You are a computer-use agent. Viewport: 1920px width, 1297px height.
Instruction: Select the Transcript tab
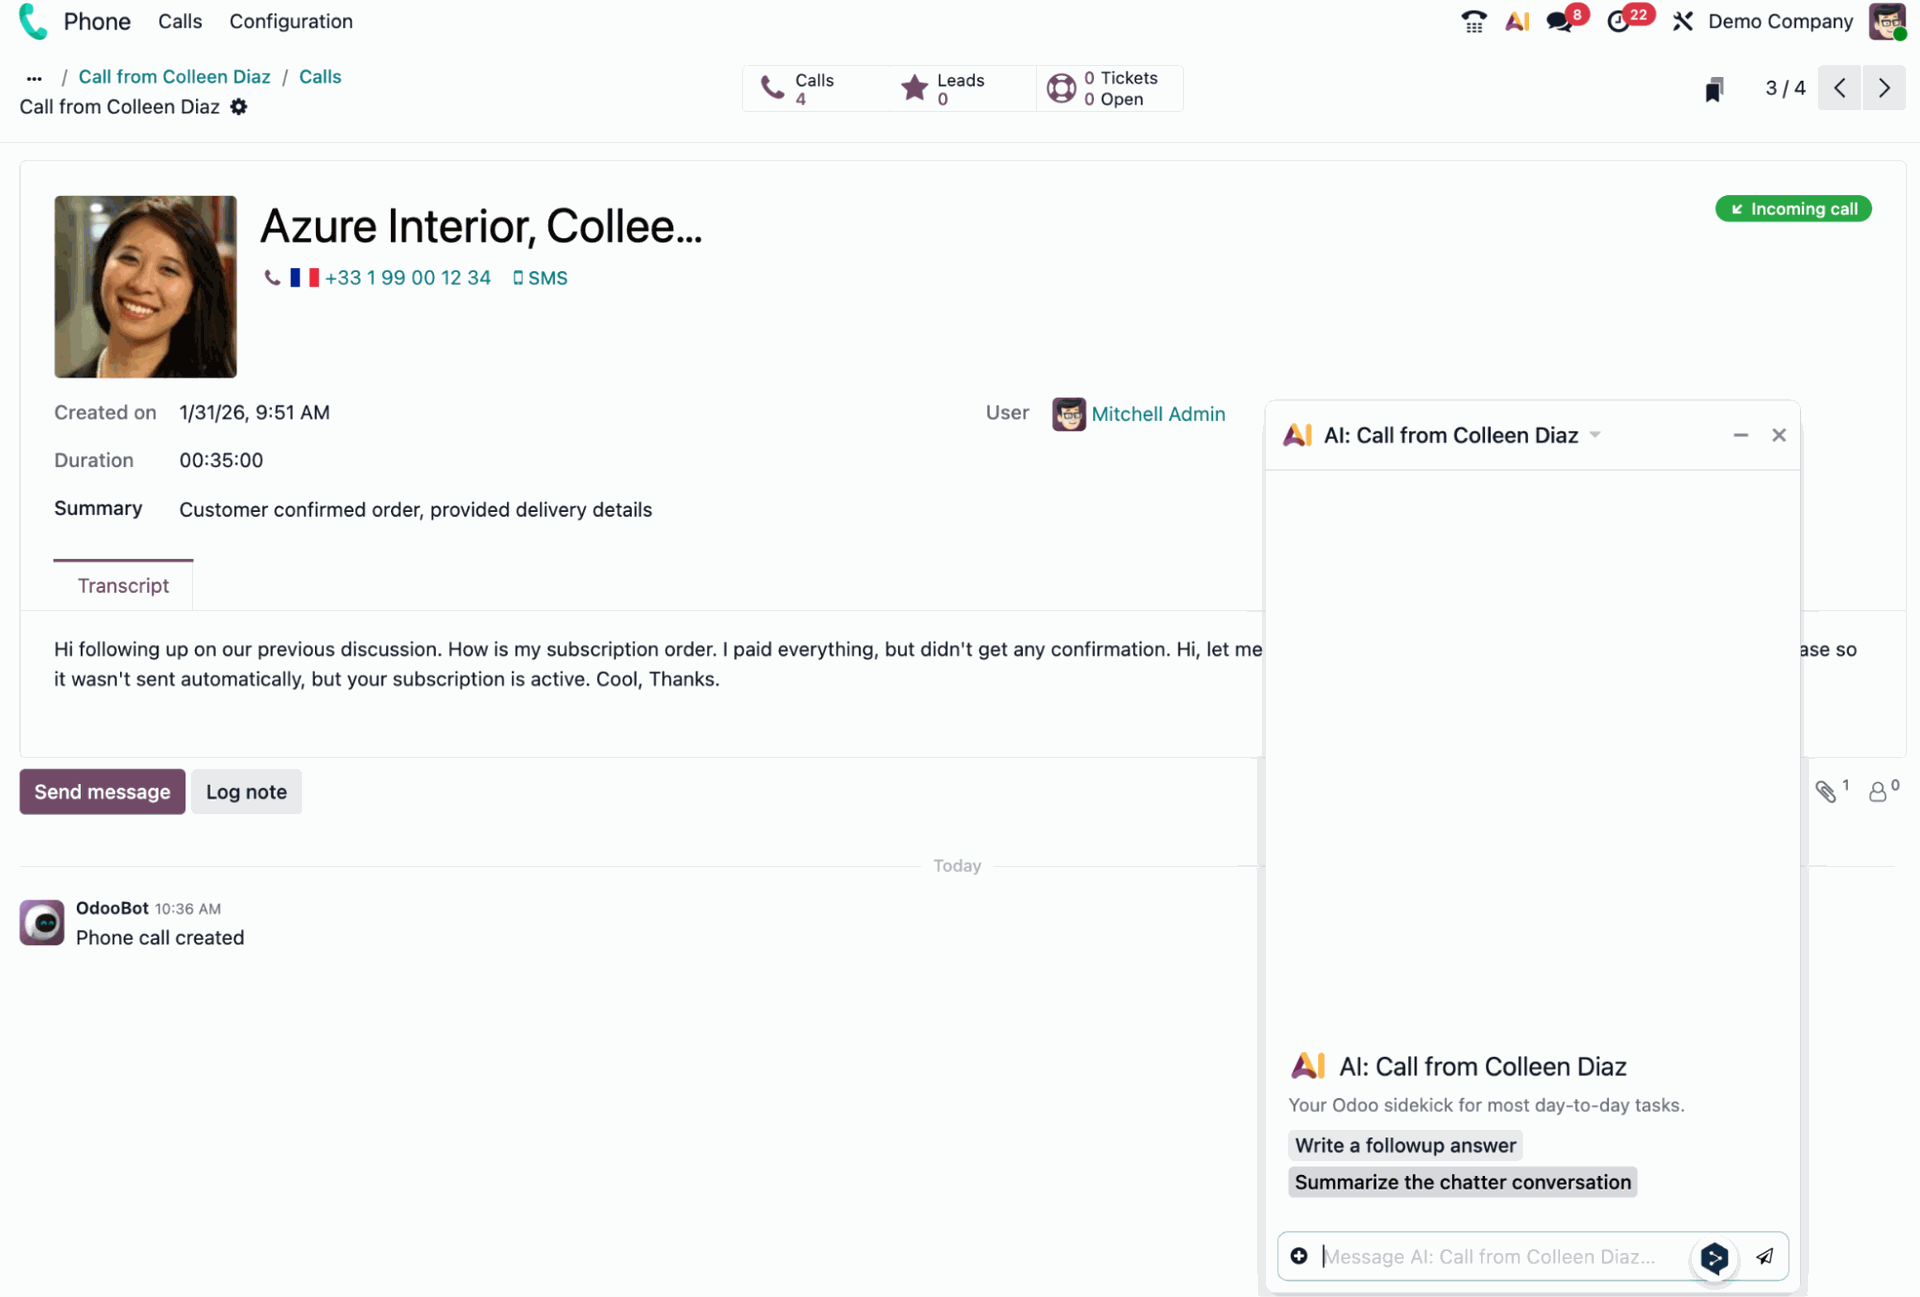[x=123, y=586]
